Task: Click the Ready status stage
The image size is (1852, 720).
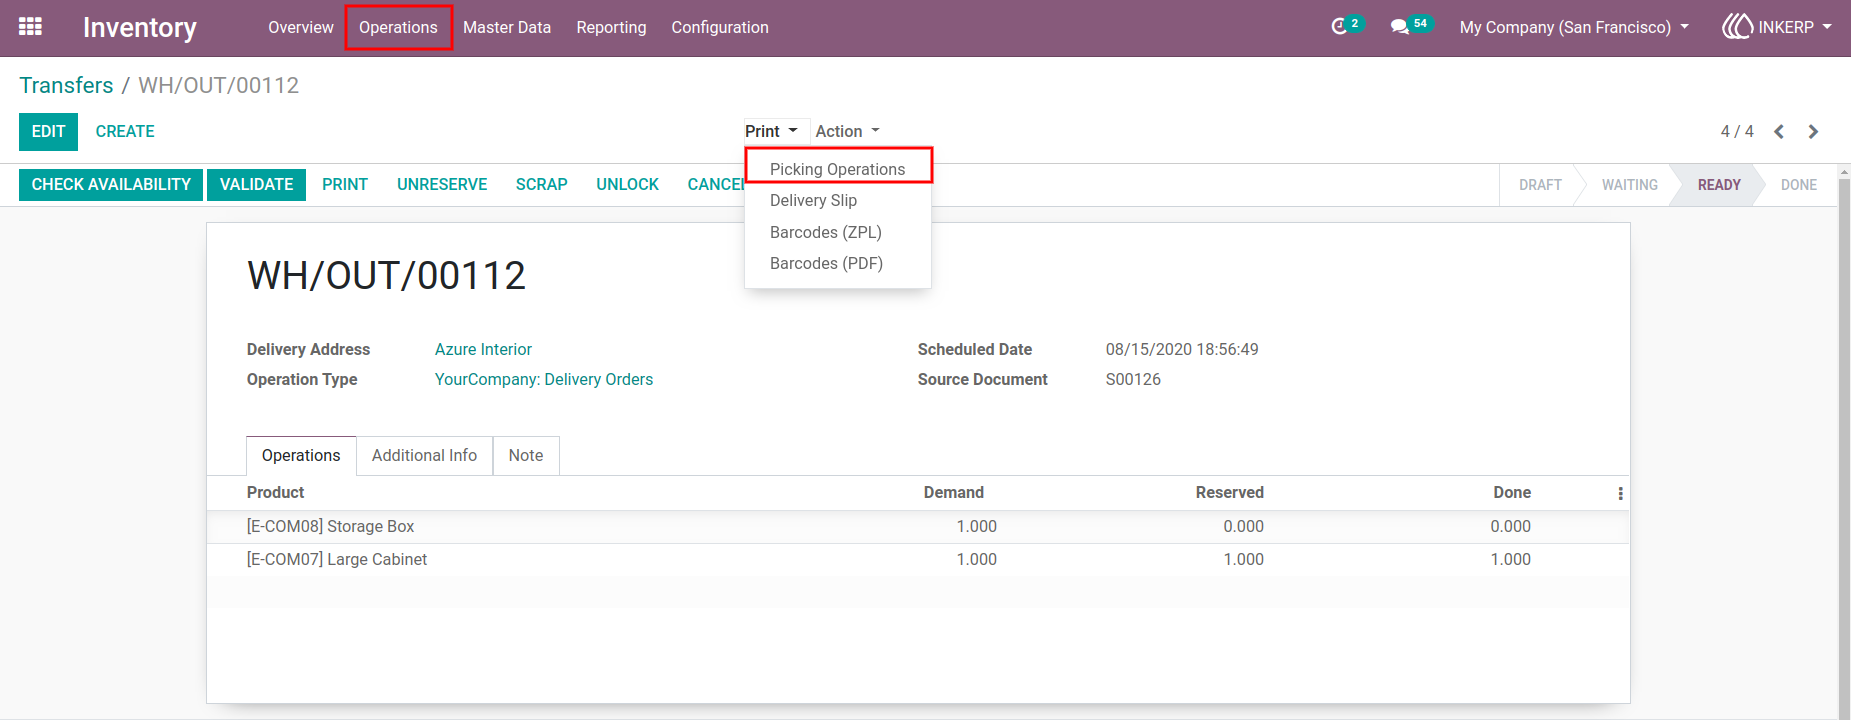Action: (1719, 185)
